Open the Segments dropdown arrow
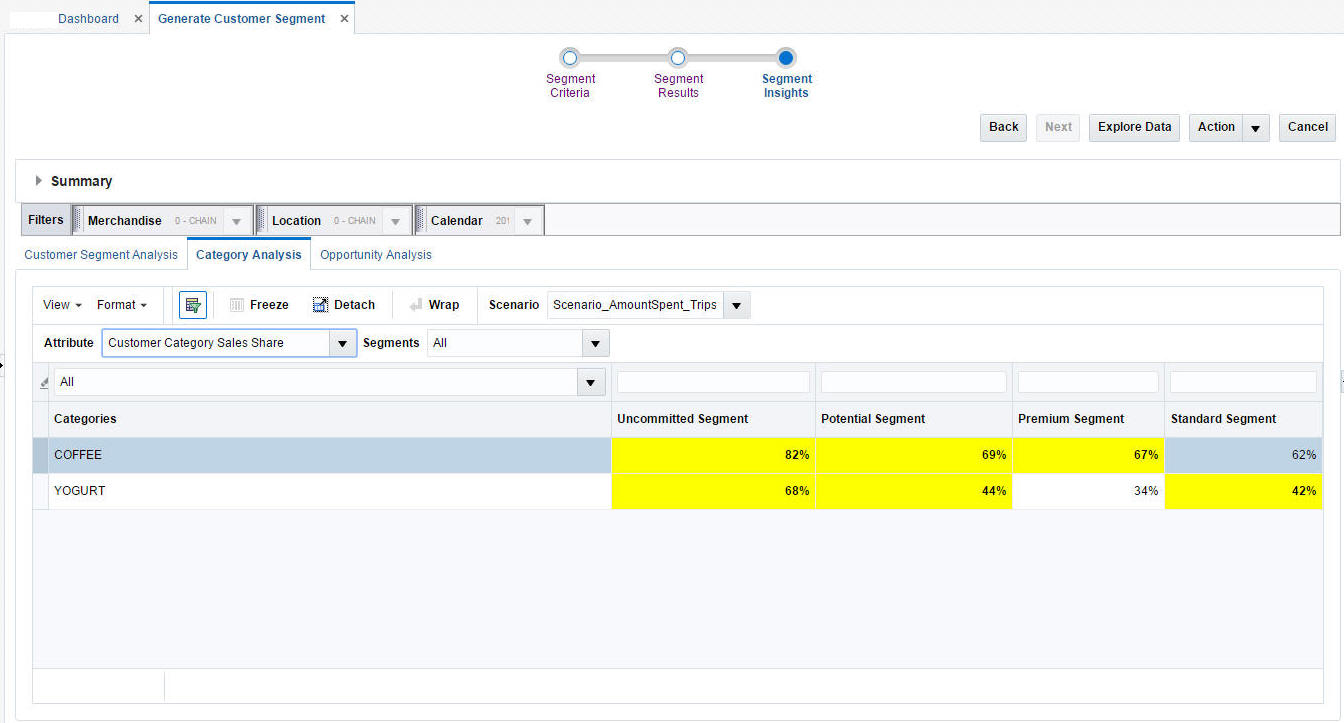 pos(596,343)
